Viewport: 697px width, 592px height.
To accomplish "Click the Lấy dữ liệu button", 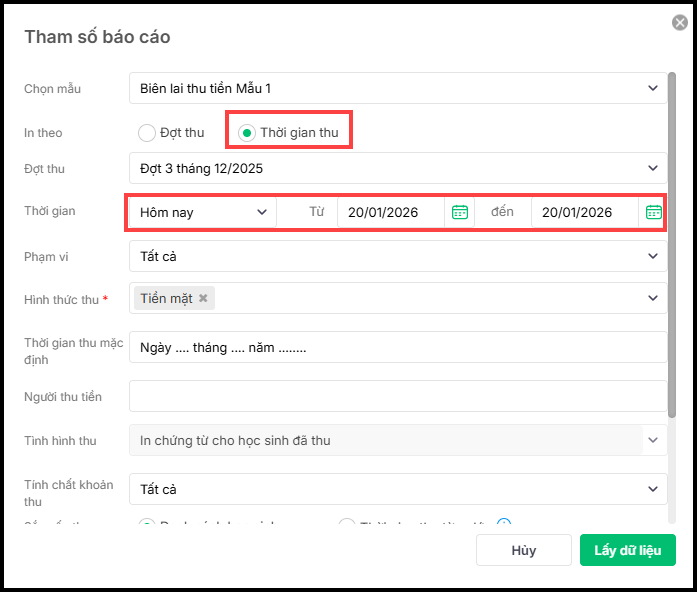I will pyautogui.click(x=627, y=550).
